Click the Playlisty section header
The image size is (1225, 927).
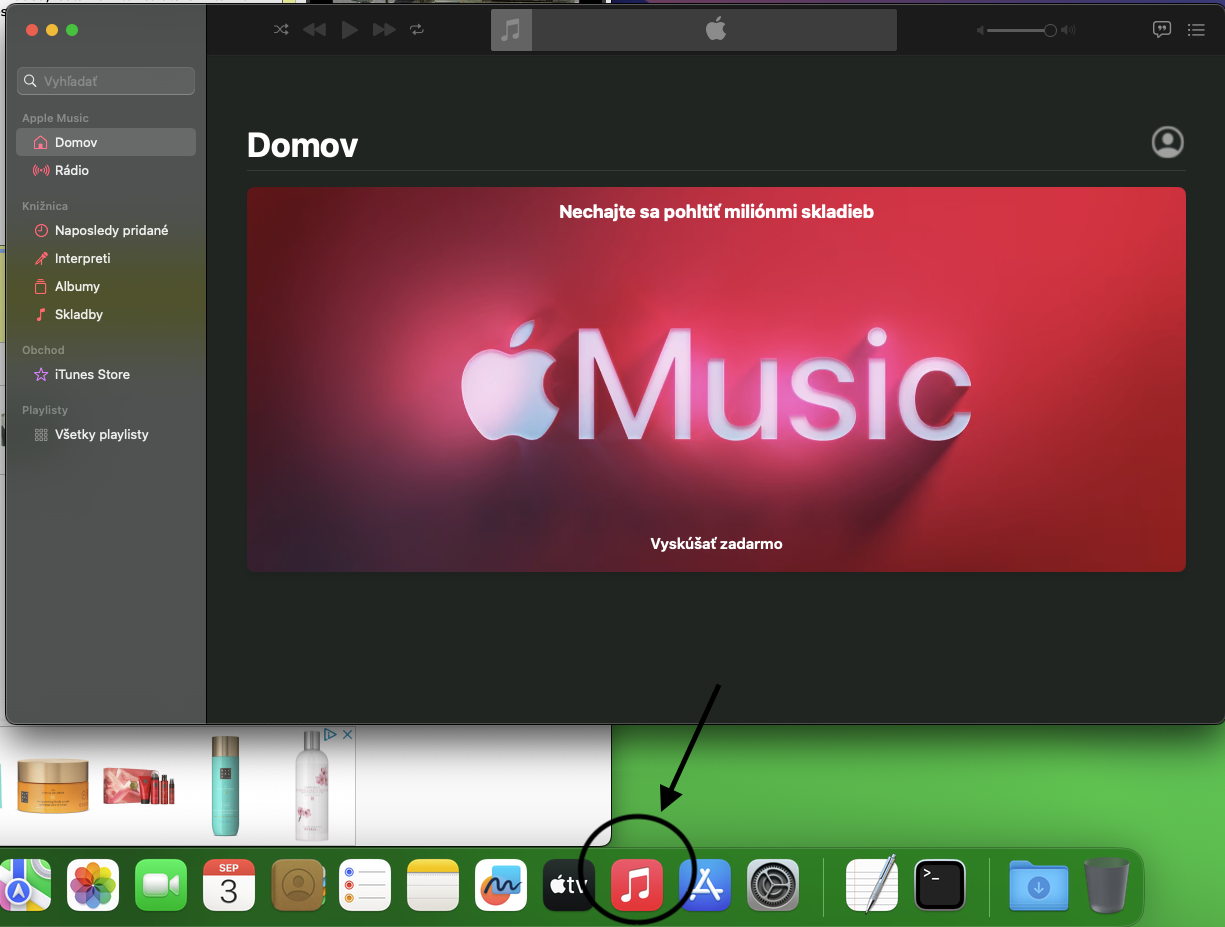pyautogui.click(x=45, y=410)
